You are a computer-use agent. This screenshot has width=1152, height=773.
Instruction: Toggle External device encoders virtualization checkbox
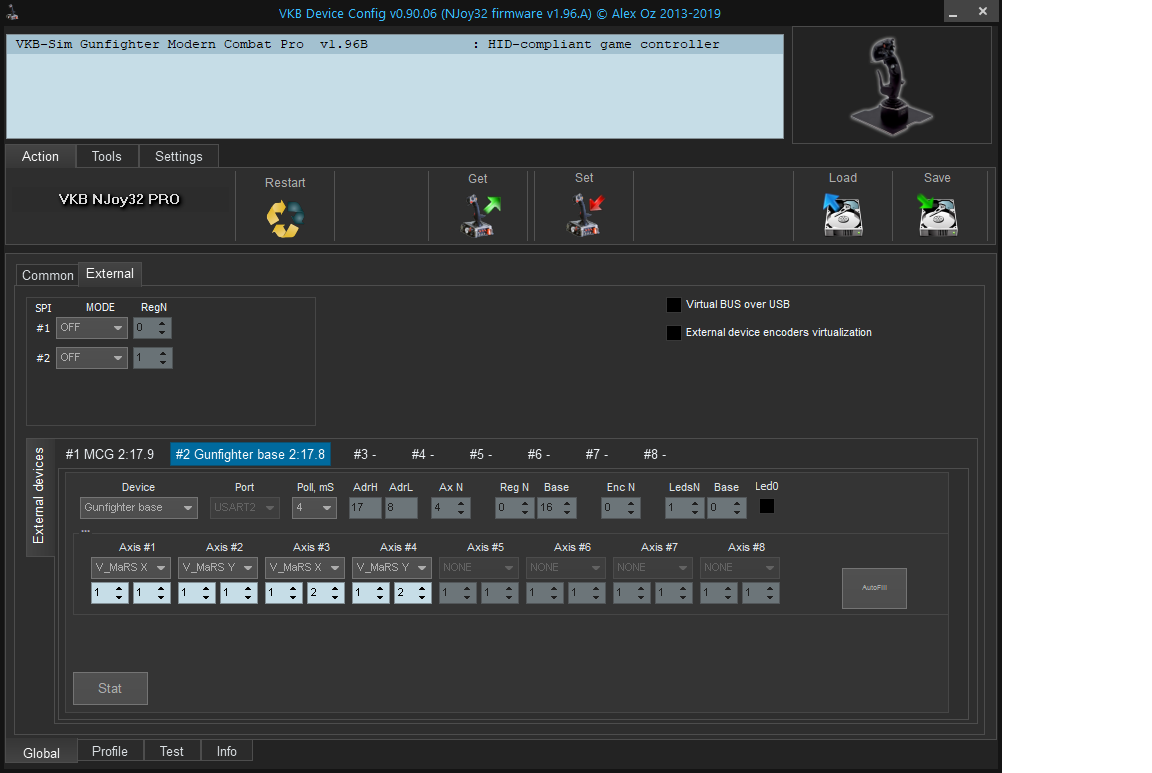(x=674, y=332)
